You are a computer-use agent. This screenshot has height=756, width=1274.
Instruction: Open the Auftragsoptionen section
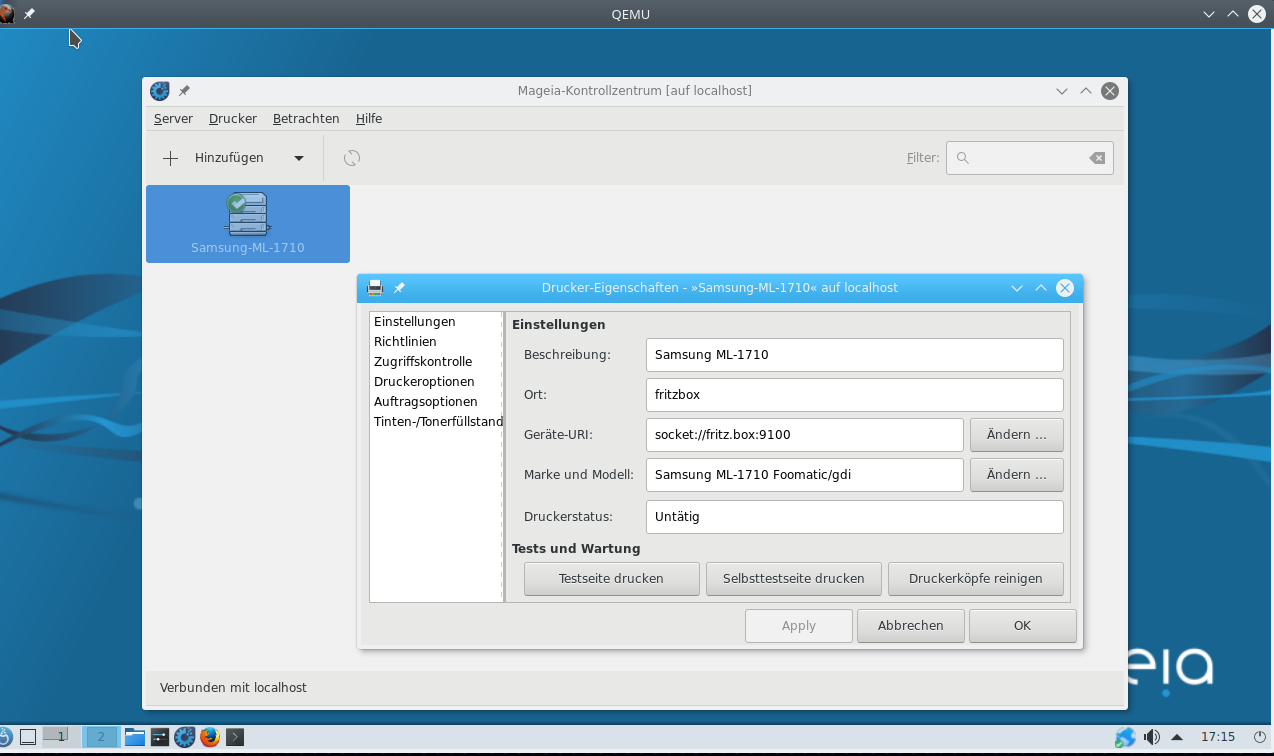[x=436, y=402]
